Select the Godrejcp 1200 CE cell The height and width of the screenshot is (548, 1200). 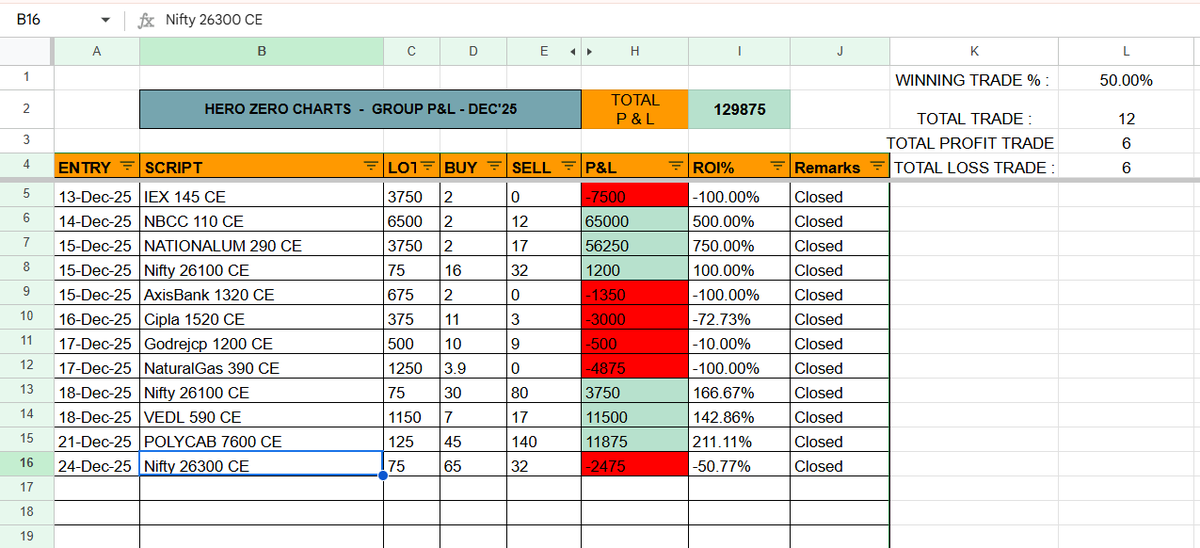pos(261,344)
